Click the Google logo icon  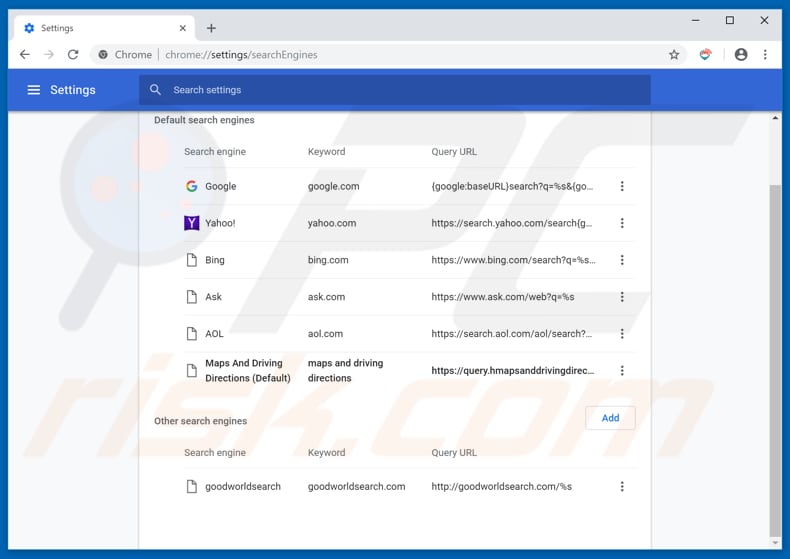(x=191, y=186)
